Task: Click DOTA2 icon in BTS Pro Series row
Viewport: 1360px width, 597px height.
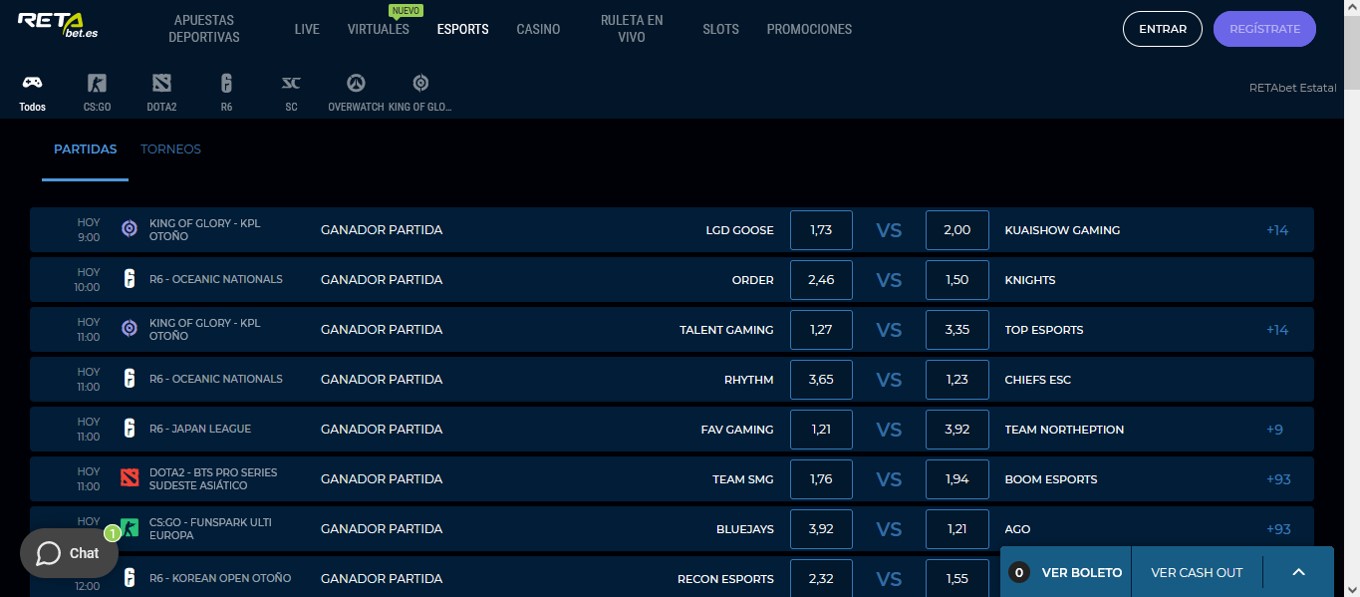Action: [x=129, y=478]
